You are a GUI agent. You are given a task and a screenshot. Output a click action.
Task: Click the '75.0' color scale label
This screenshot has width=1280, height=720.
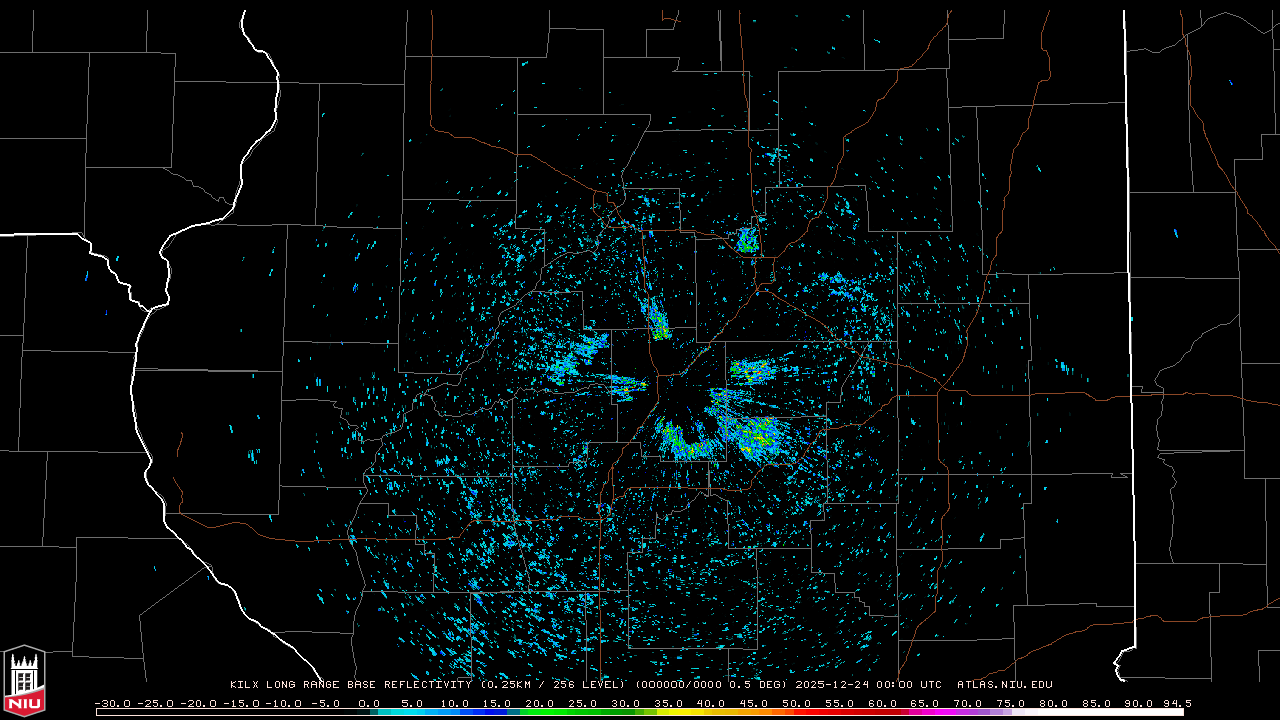(x=1012, y=703)
